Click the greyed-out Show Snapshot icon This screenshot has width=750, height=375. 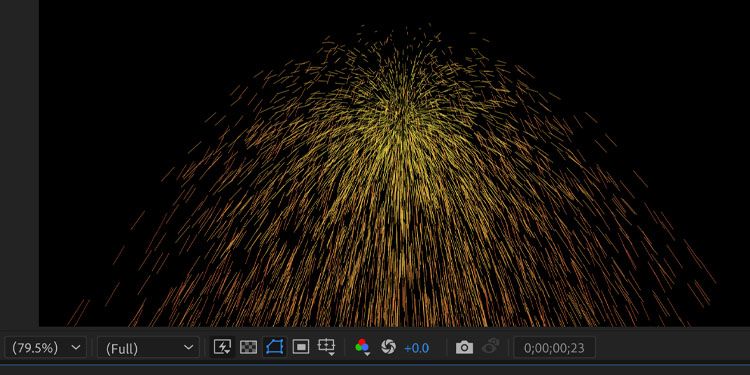click(491, 347)
